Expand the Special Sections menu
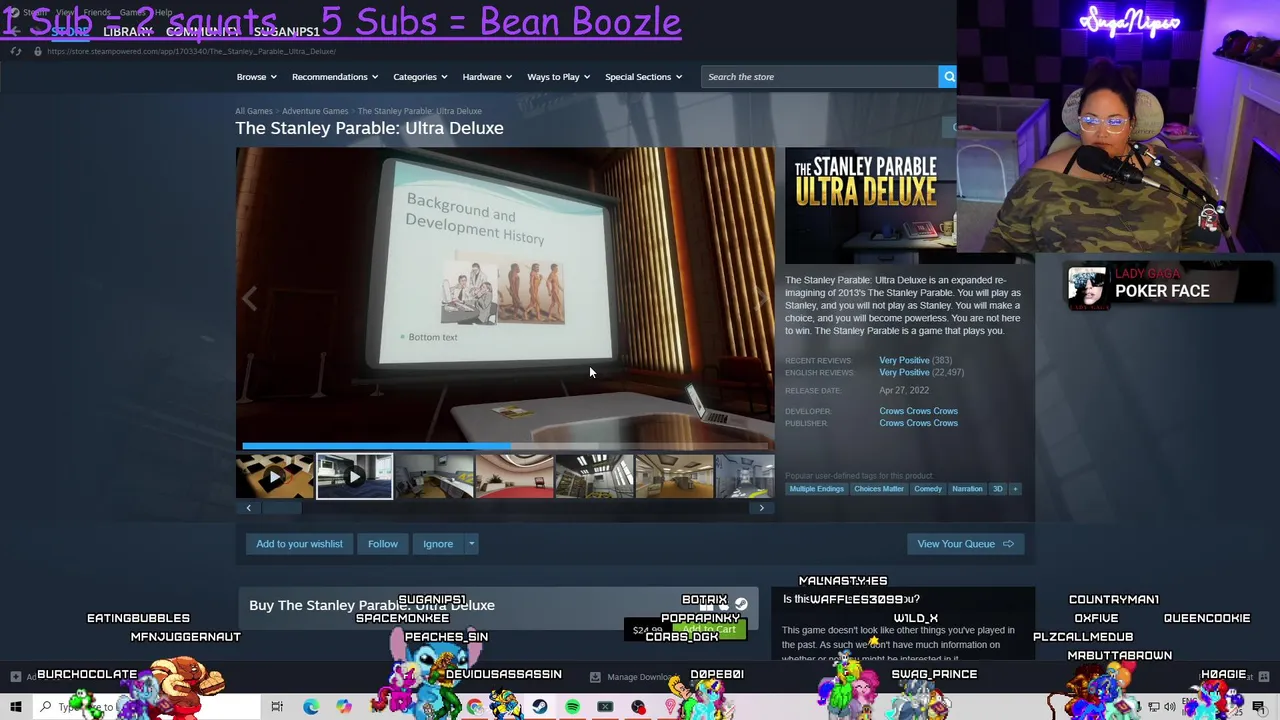The height and width of the screenshot is (720, 1280). point(643,77)
